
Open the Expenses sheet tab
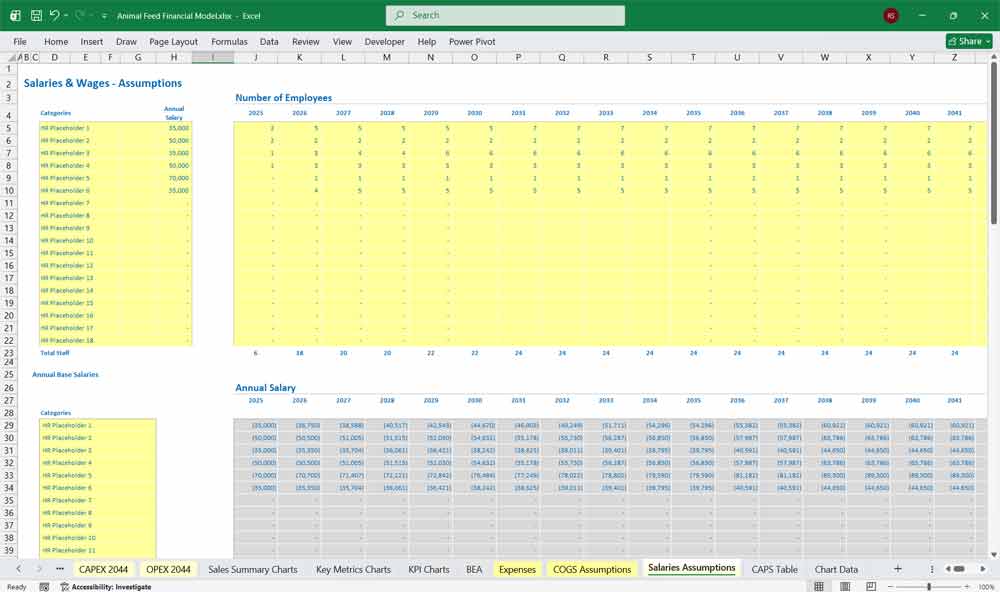pos(518,568)
